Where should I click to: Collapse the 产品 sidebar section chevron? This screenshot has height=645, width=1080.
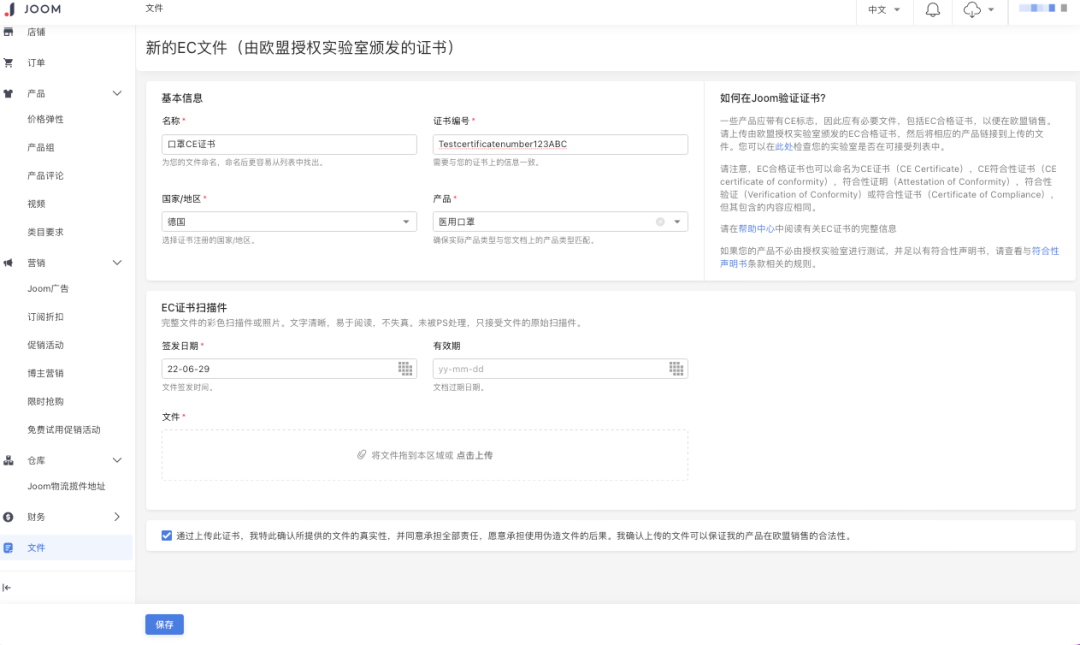(117, 94)
